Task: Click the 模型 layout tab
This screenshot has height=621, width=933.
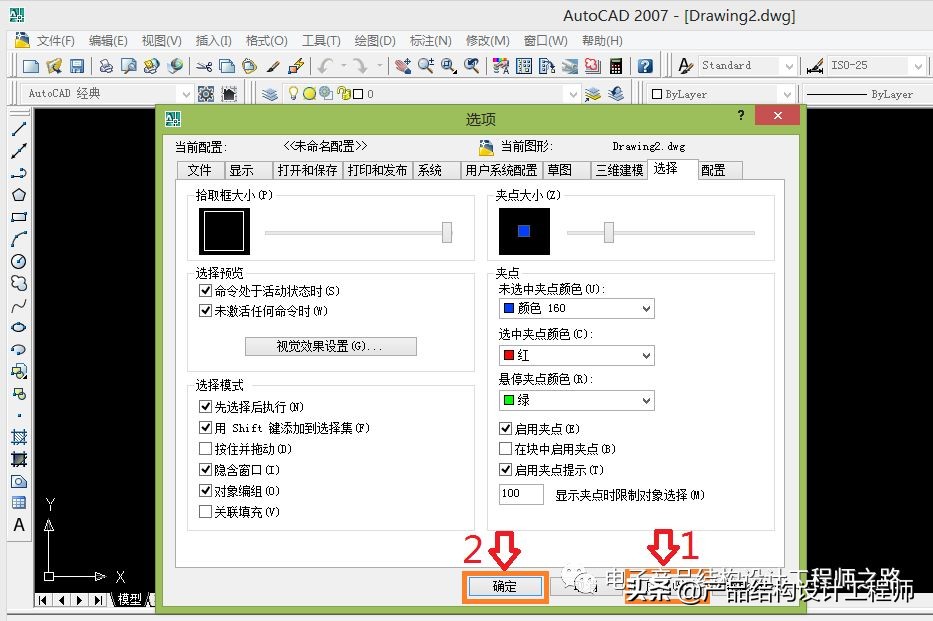Action: (x=130, y=600)
